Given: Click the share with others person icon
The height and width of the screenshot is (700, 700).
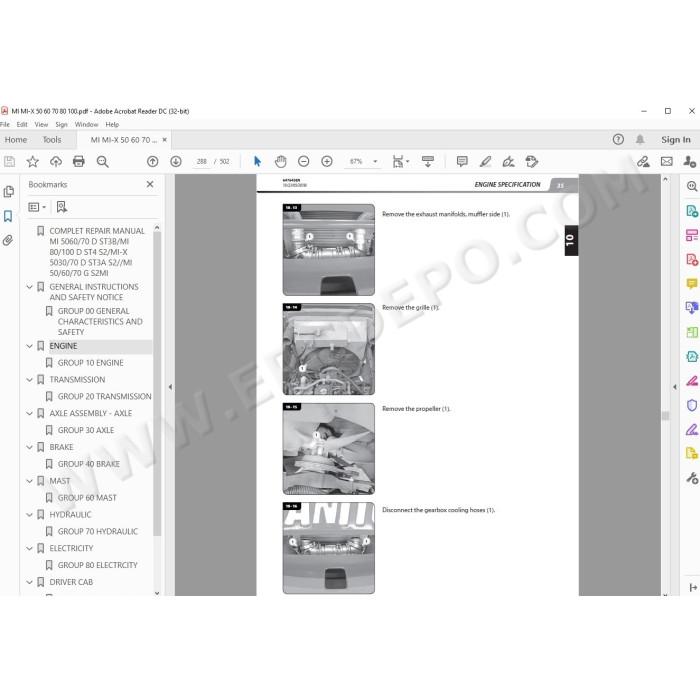Looking at the screenshot, I should pyautogui.click(x=689, y=162).
